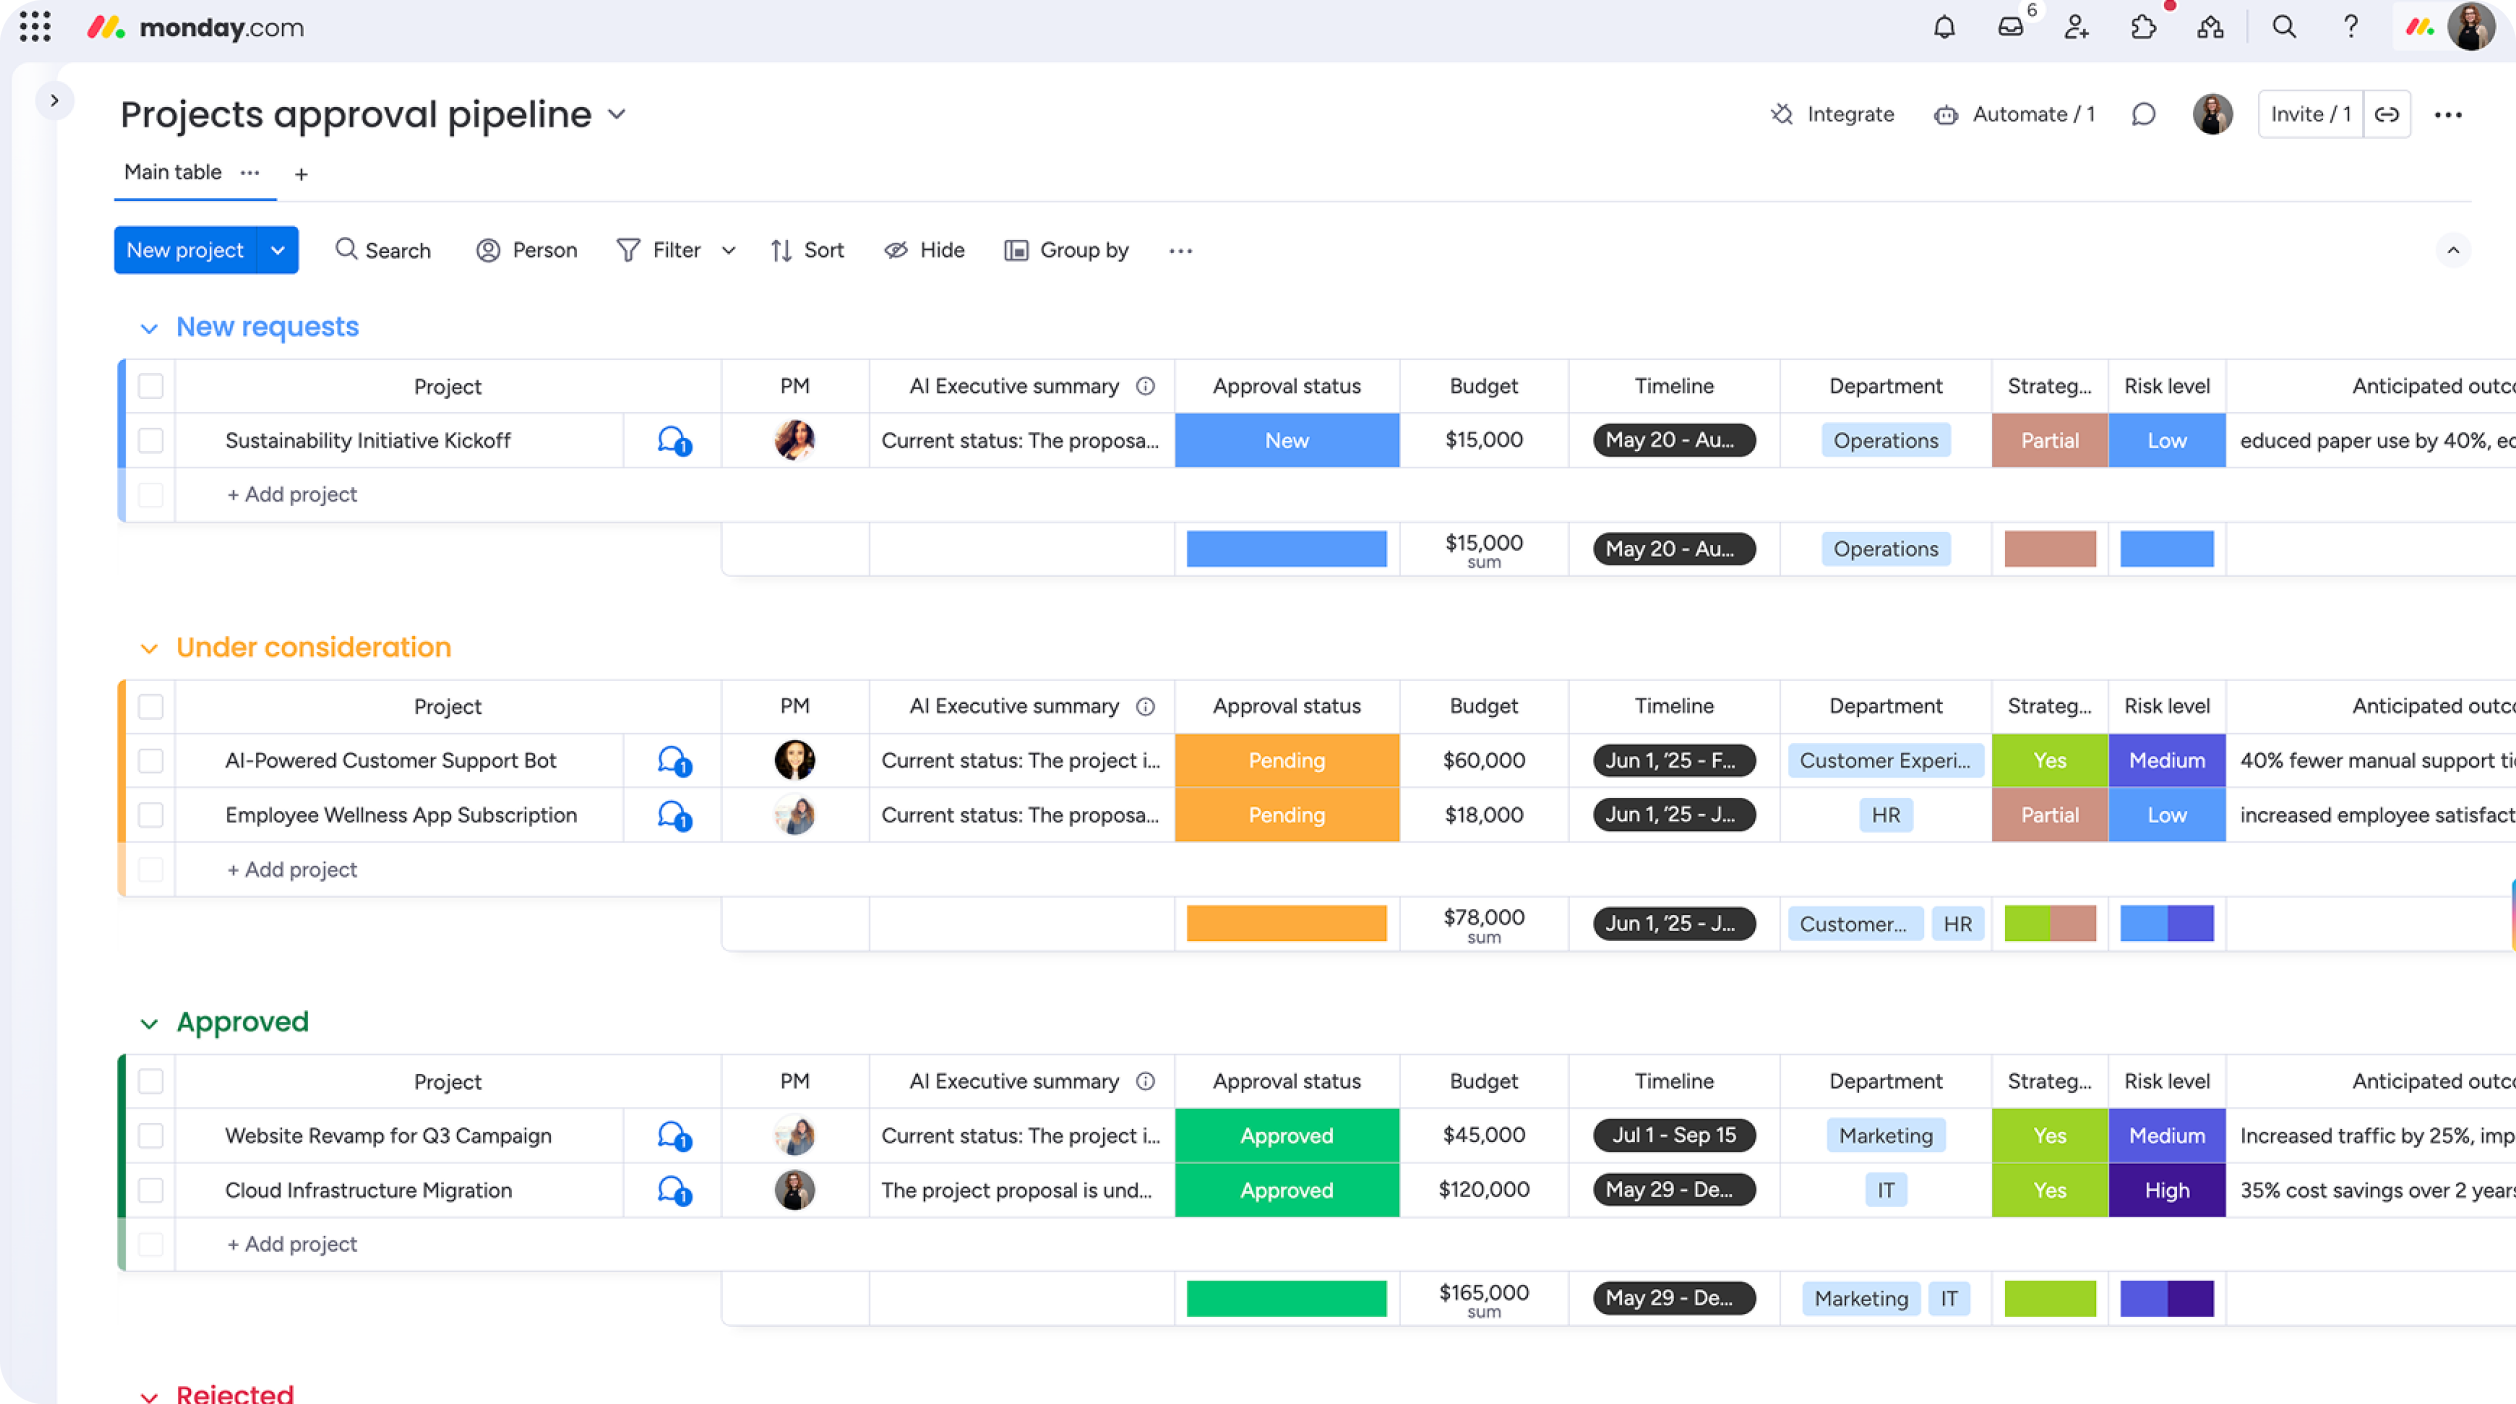Click the Invite / 1 button
This screenshot has height=1404, width=2516.
pos(2311,114)
